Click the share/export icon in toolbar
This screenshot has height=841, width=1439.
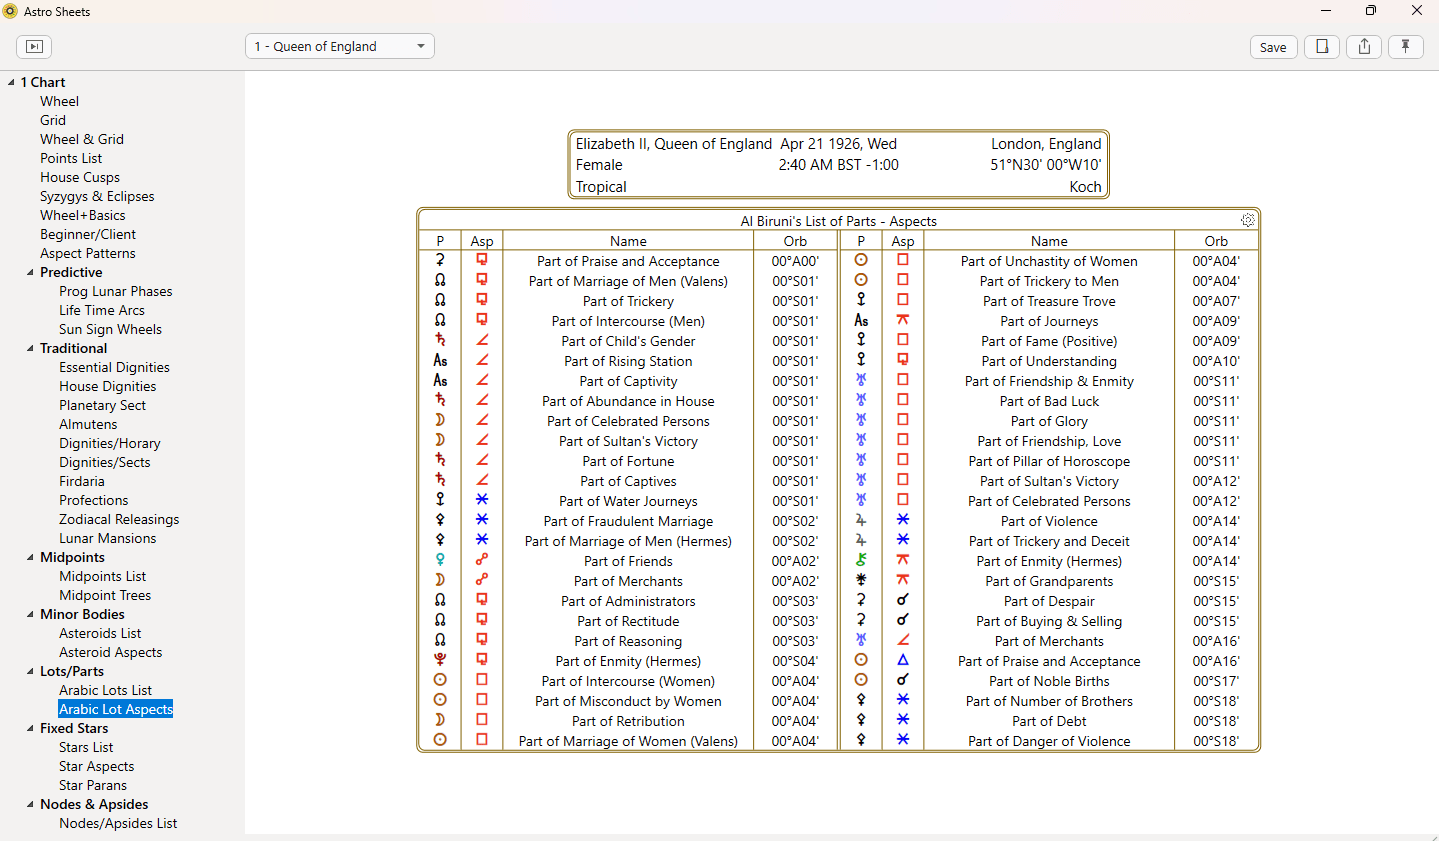[x=1364, y=47]
